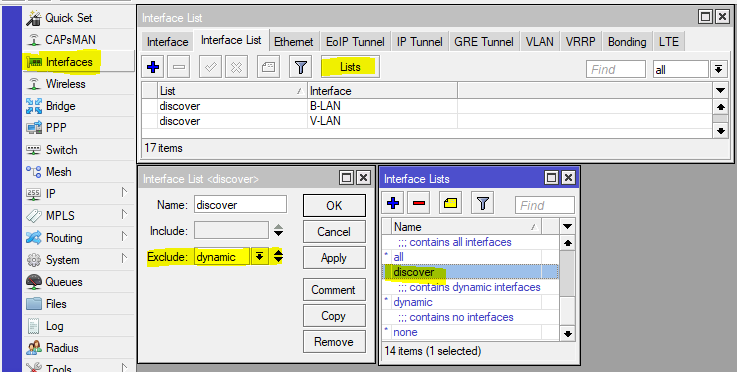The width and height of the screenshot is (737, 372).
Task: Switch to the LTE tab
Action: pyautogui.click(x=669, y=42)
